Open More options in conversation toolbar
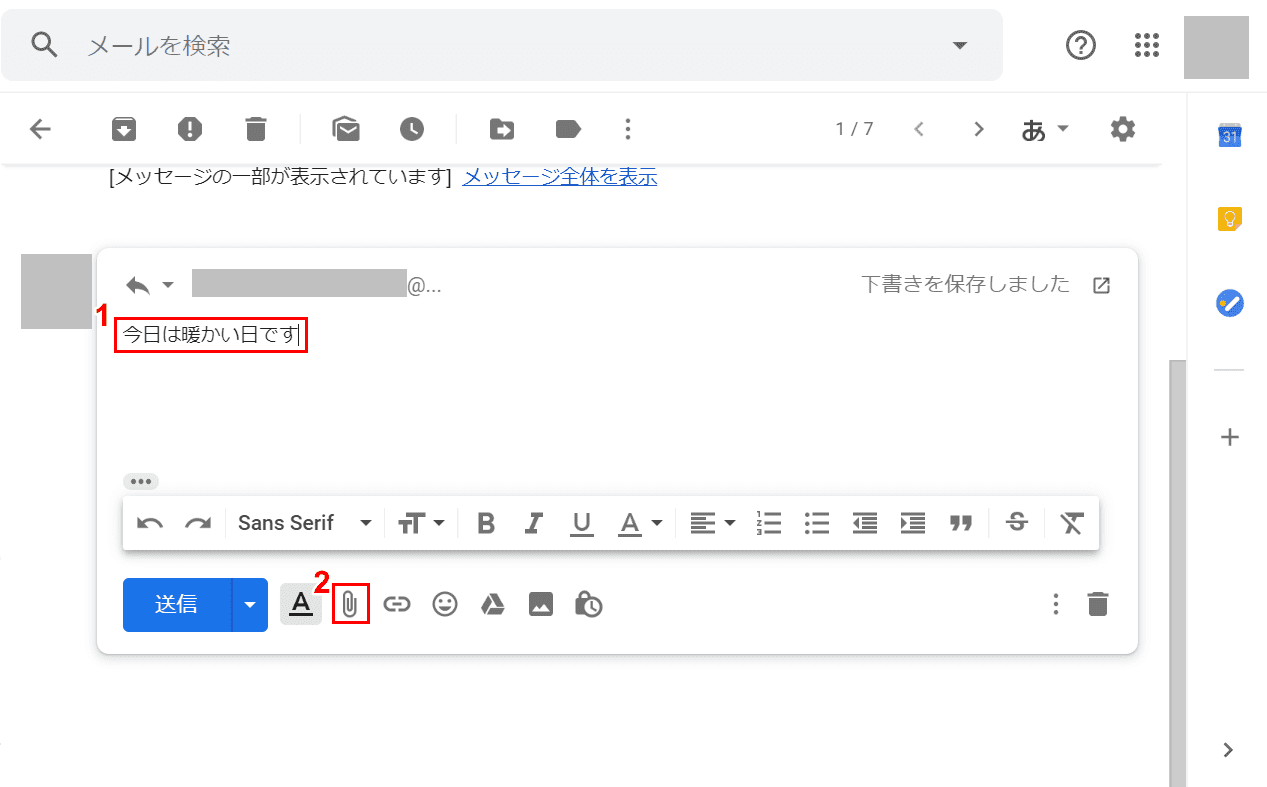The width and height of the screenshot is (1267, 787). tap(628, 129)
